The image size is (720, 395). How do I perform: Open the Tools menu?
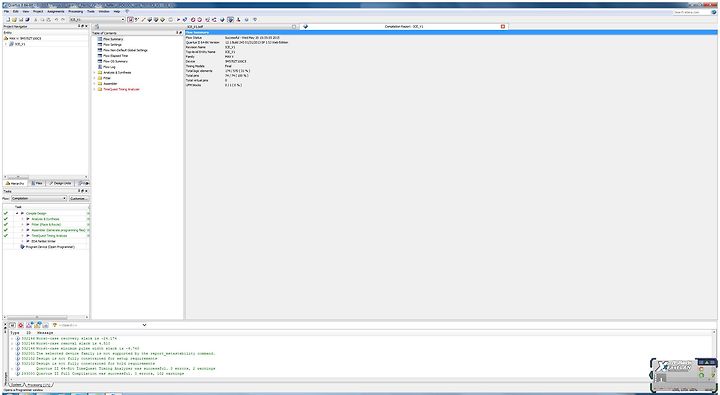(90, 11)
